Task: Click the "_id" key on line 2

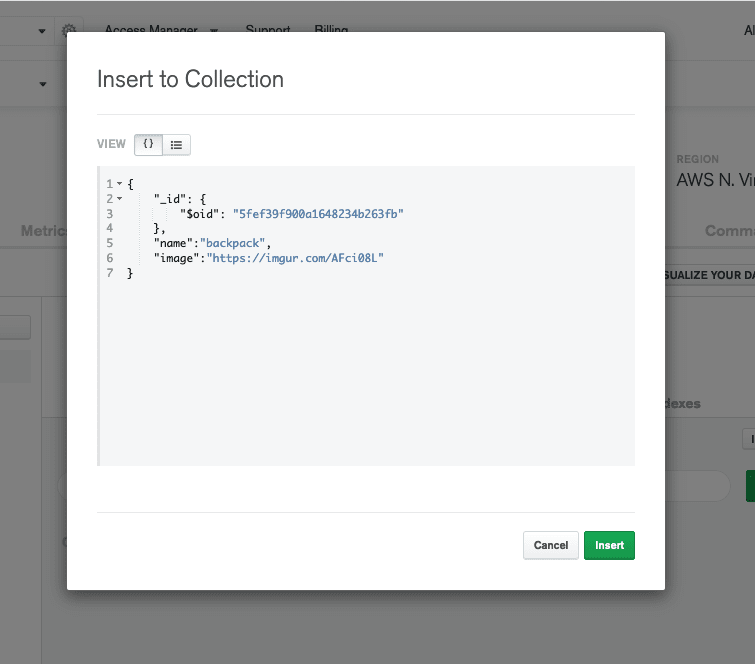Action: (170, 199)
